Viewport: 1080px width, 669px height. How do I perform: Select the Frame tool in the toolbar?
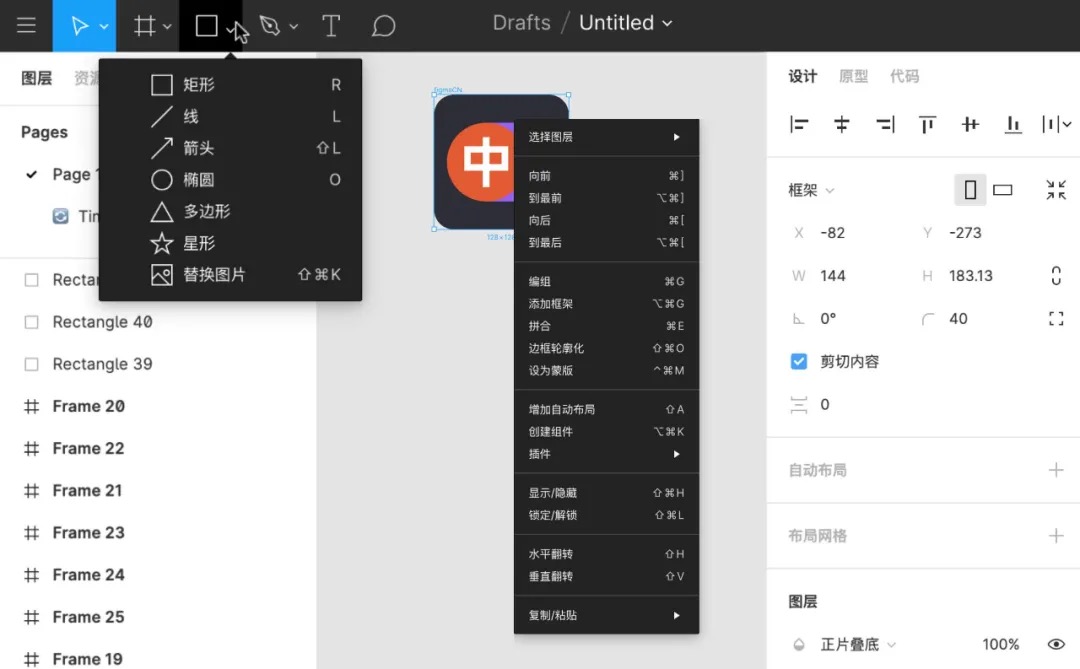143,25
